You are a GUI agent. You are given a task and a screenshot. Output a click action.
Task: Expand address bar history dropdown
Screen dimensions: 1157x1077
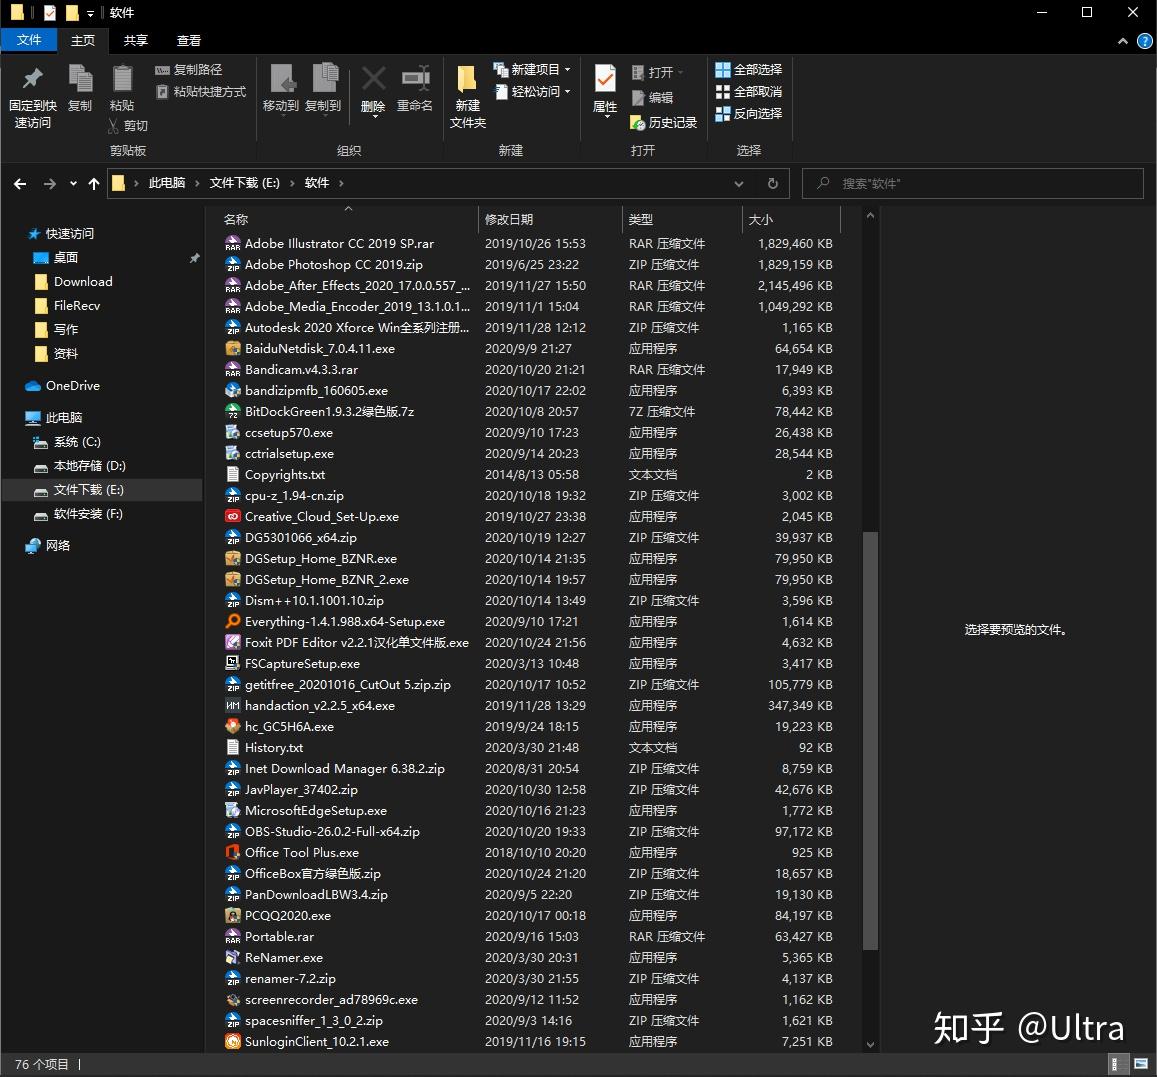pyautogui.click(x=739, y=184)
